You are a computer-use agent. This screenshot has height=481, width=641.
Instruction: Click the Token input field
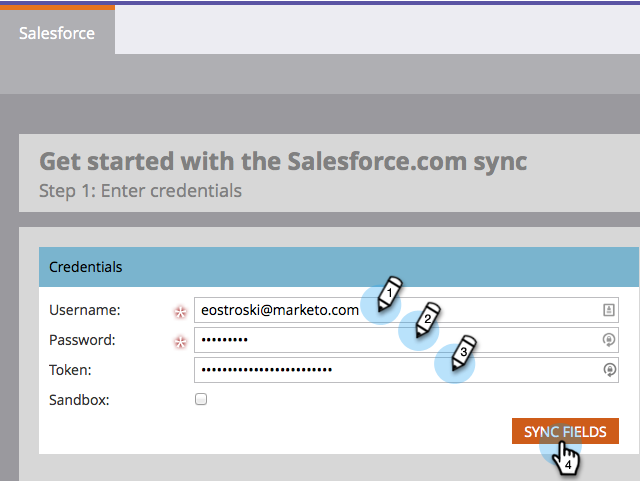(406, 370)
